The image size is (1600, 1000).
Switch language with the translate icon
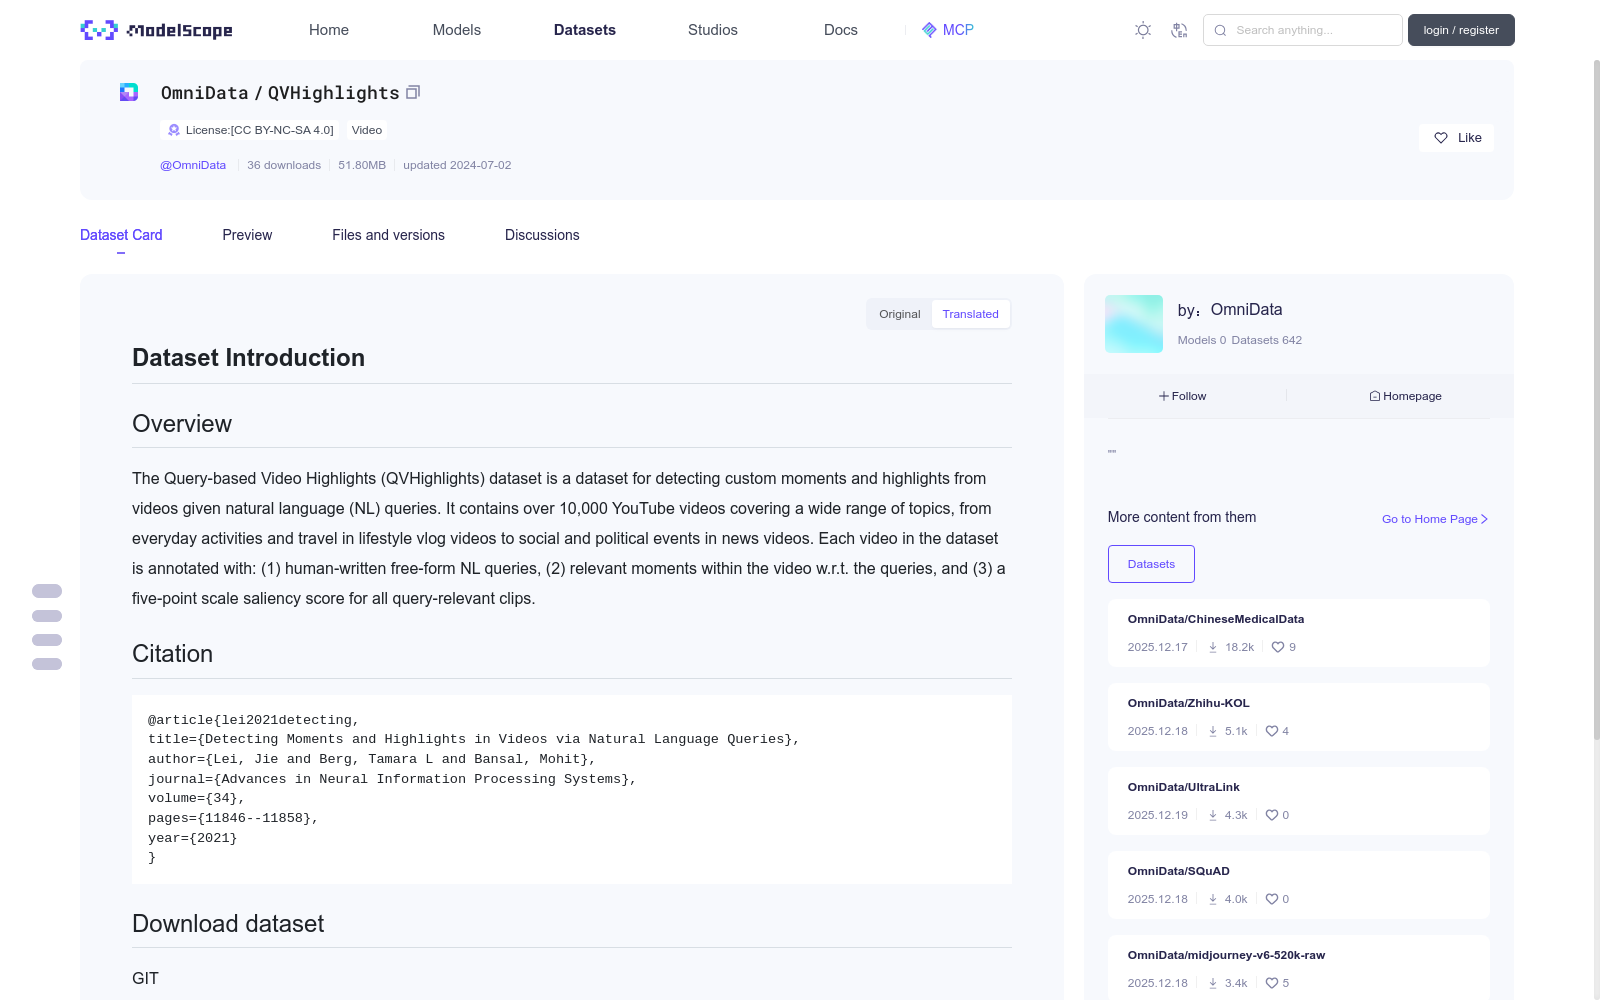pyautogui.click(x=1179, y=30)
